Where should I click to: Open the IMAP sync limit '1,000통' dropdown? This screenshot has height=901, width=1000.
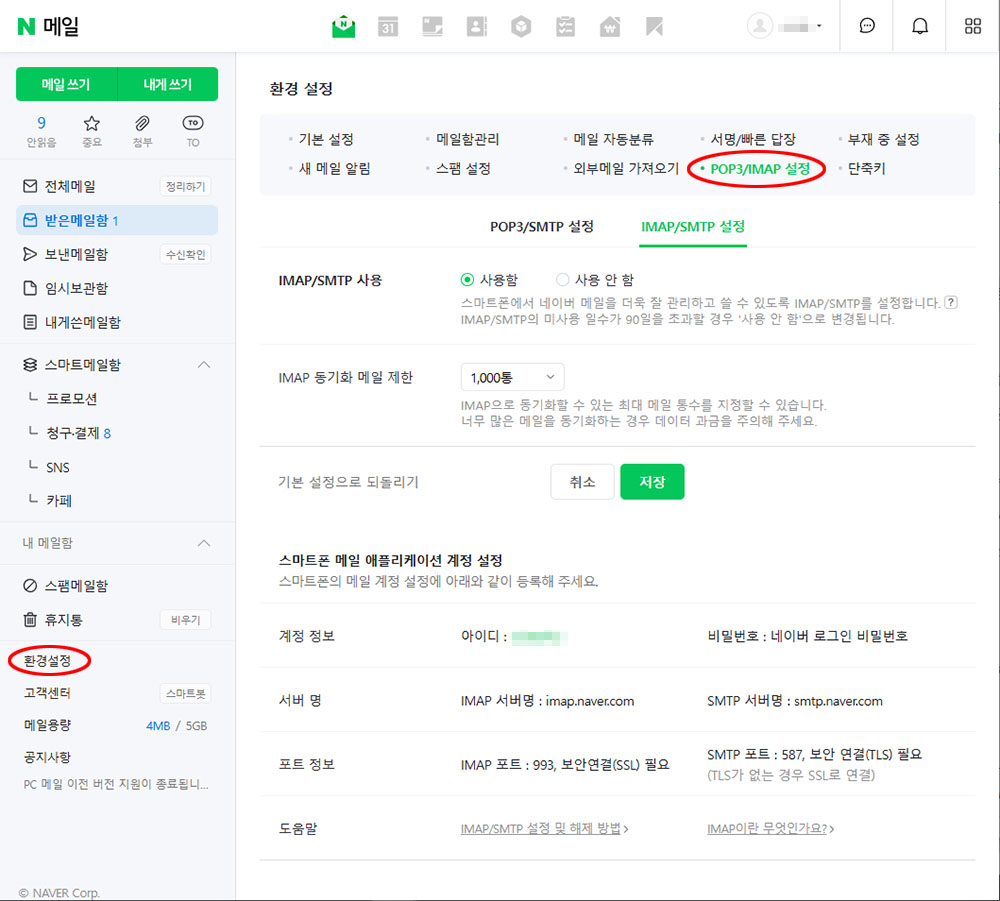click(512, 377)
